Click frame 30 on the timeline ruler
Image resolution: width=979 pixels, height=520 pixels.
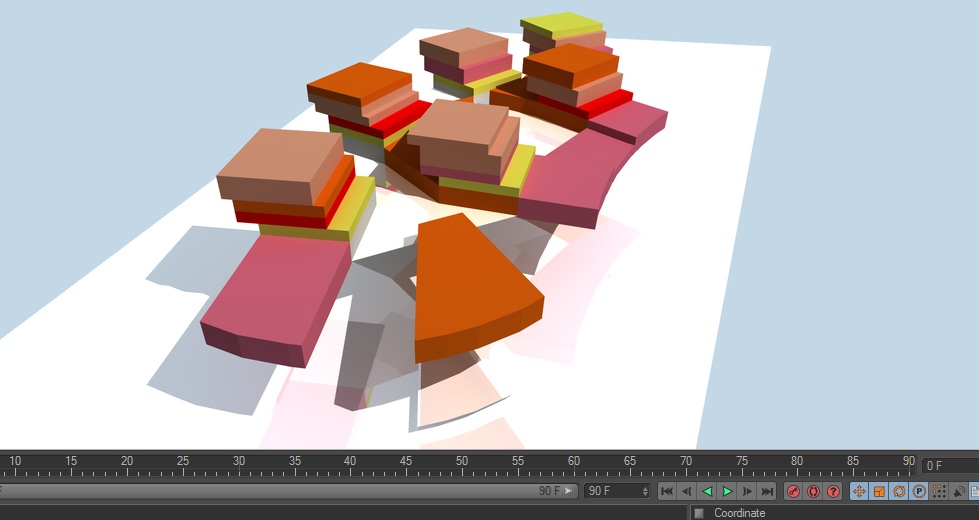click(x=239, y=462)
